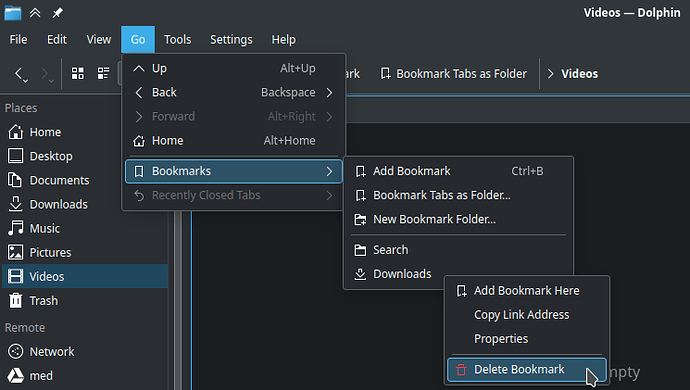Click the music note icon in Places
The height and width of the screenshot is (390, 690).
15,228
